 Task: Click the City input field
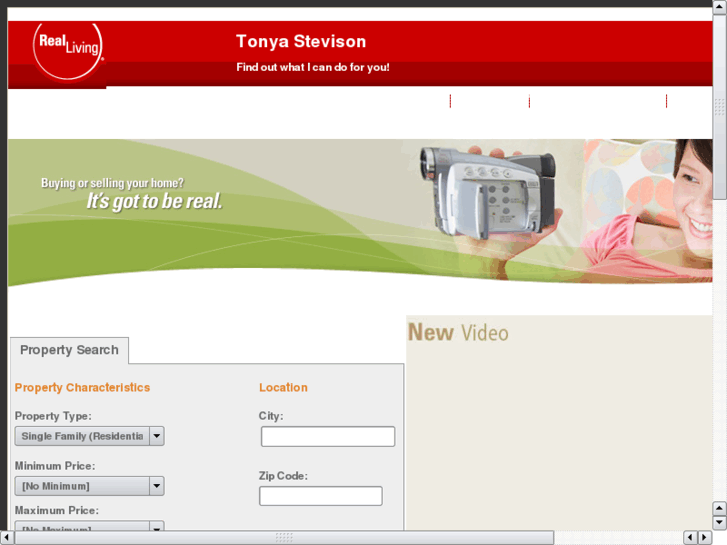click(x=328, y=436)
